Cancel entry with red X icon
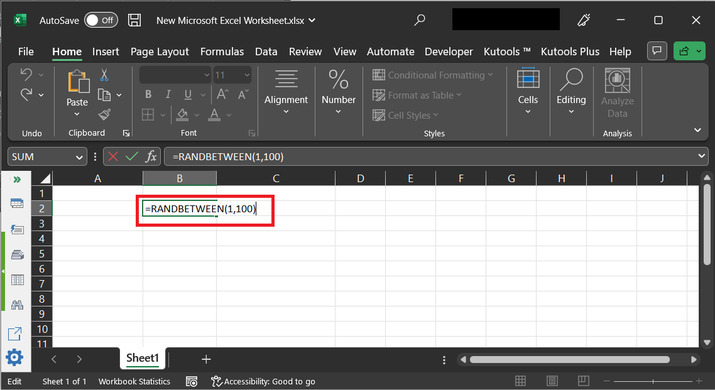Screen dimensions: 715x390 (113, 156)
